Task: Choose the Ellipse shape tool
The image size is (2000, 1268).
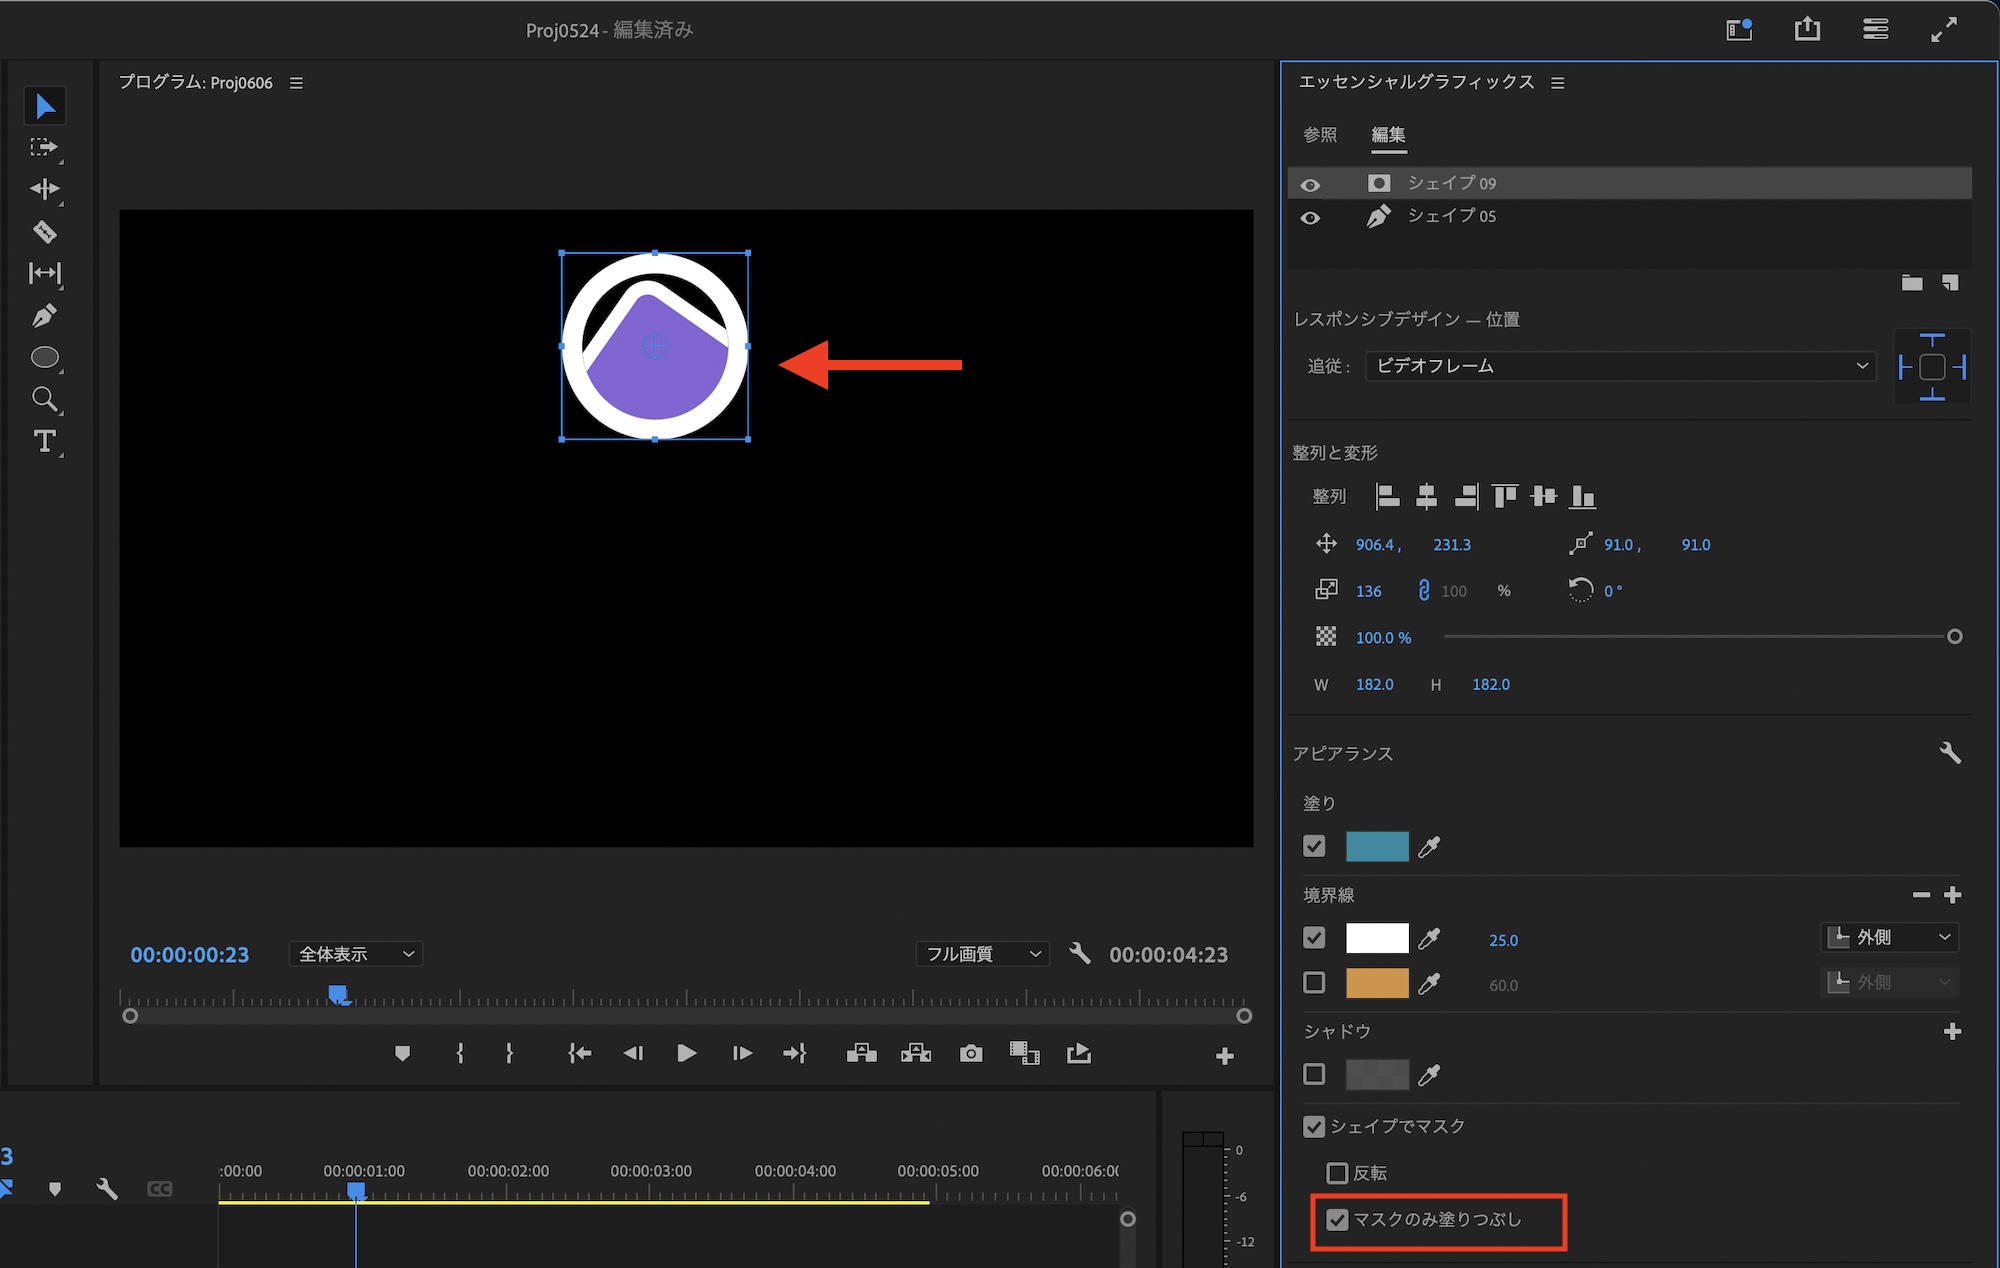Action: pyautogui.click(x=44, y=358)
